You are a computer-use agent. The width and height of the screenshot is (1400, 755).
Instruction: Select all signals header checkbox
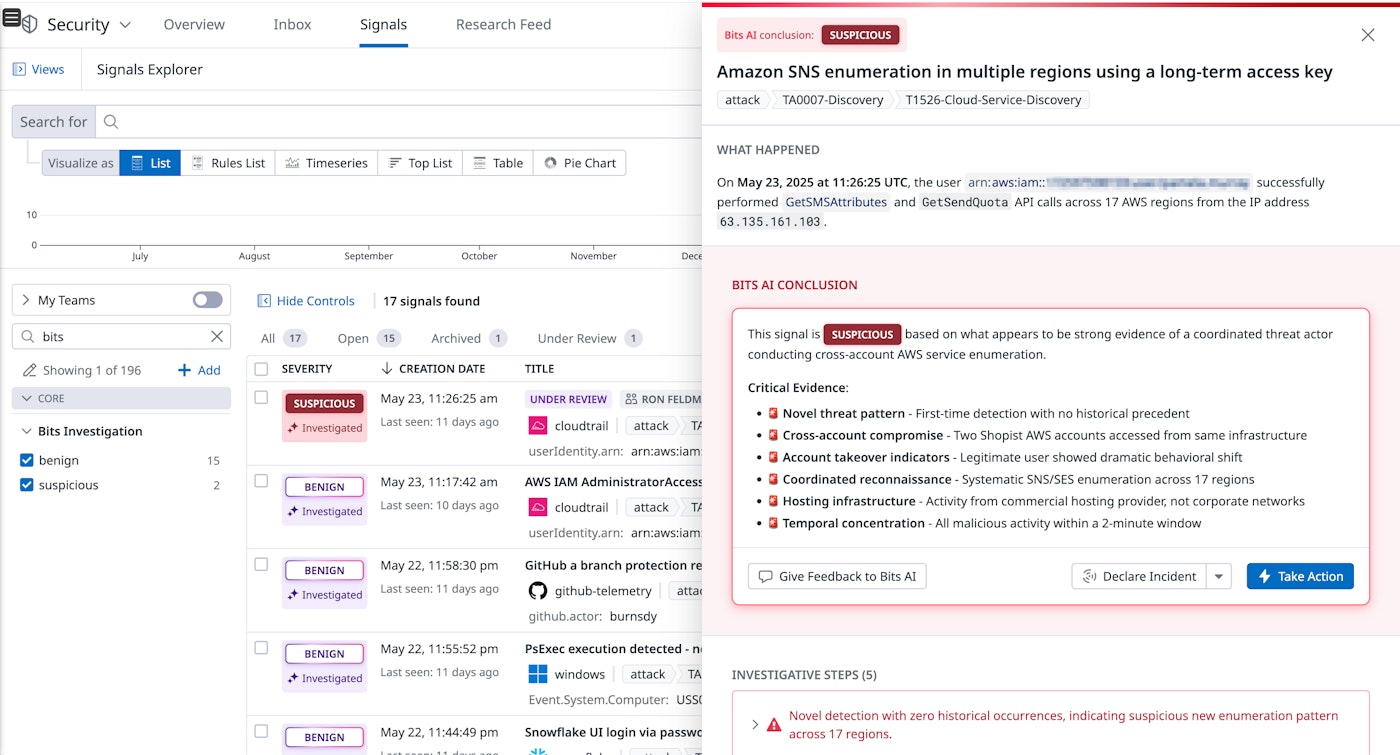(261, 369)
